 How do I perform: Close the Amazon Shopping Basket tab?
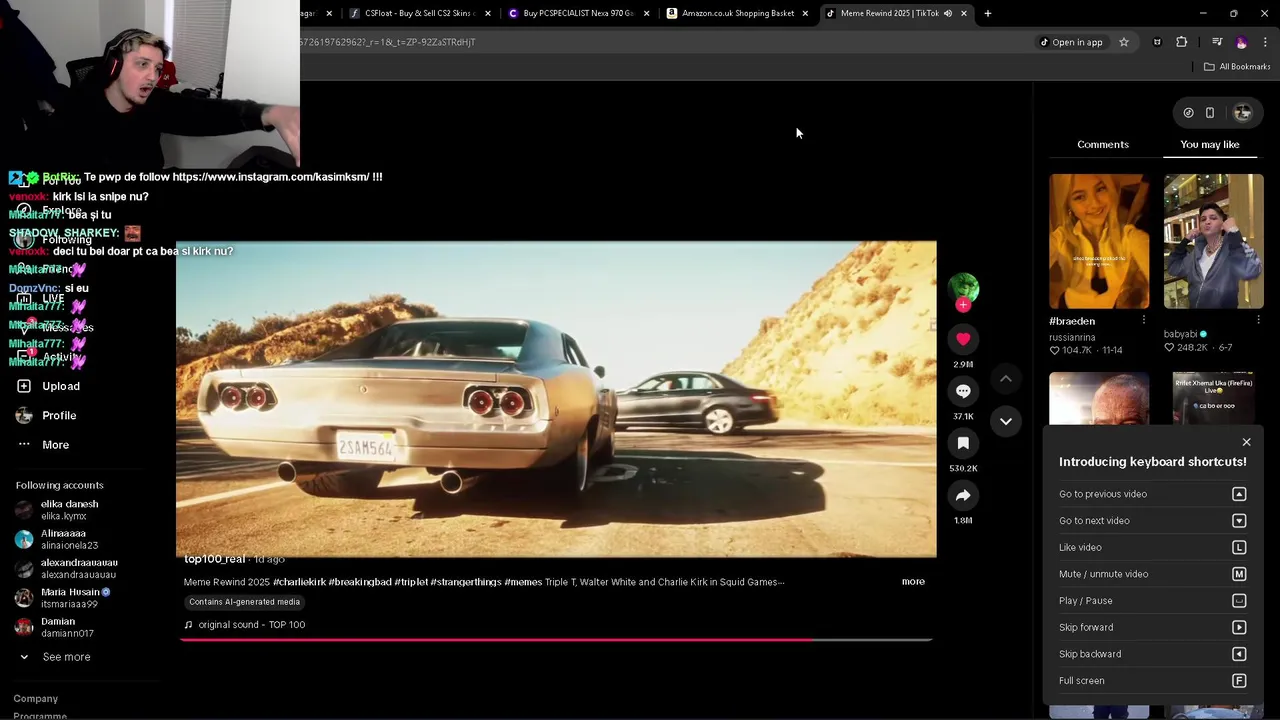click(805, 13)
